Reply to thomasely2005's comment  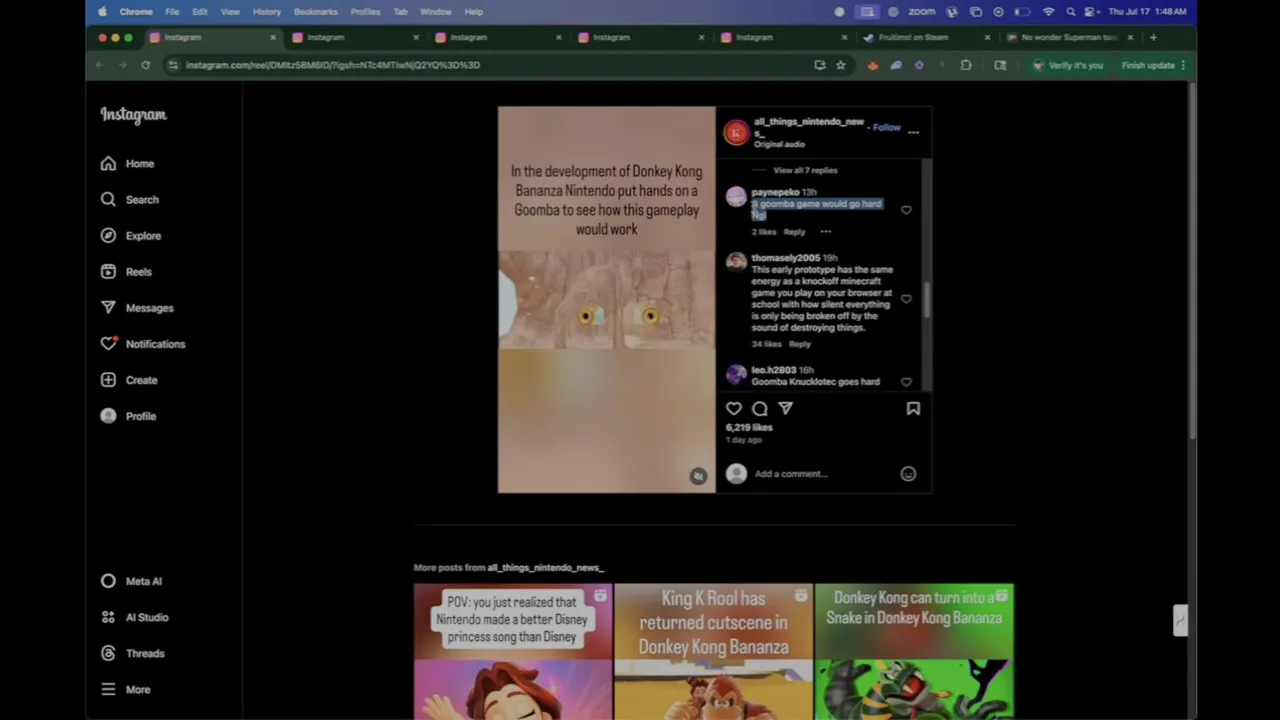pyautogui.click(x=800, y=344)
